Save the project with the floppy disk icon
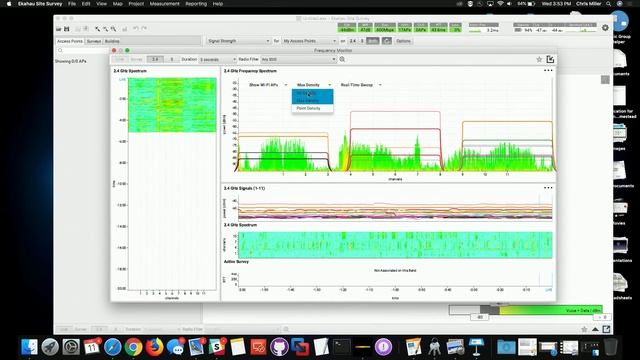 (x=67, y=29)
